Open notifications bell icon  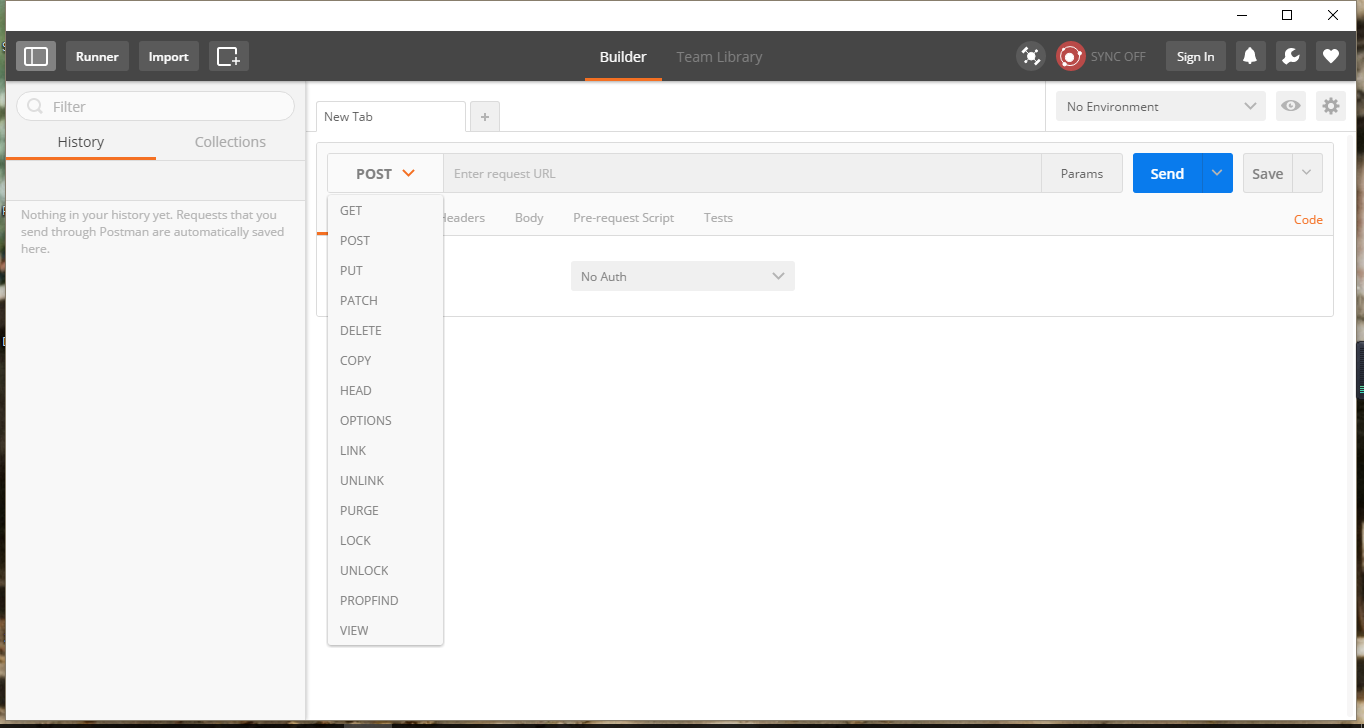point(1250,56)
